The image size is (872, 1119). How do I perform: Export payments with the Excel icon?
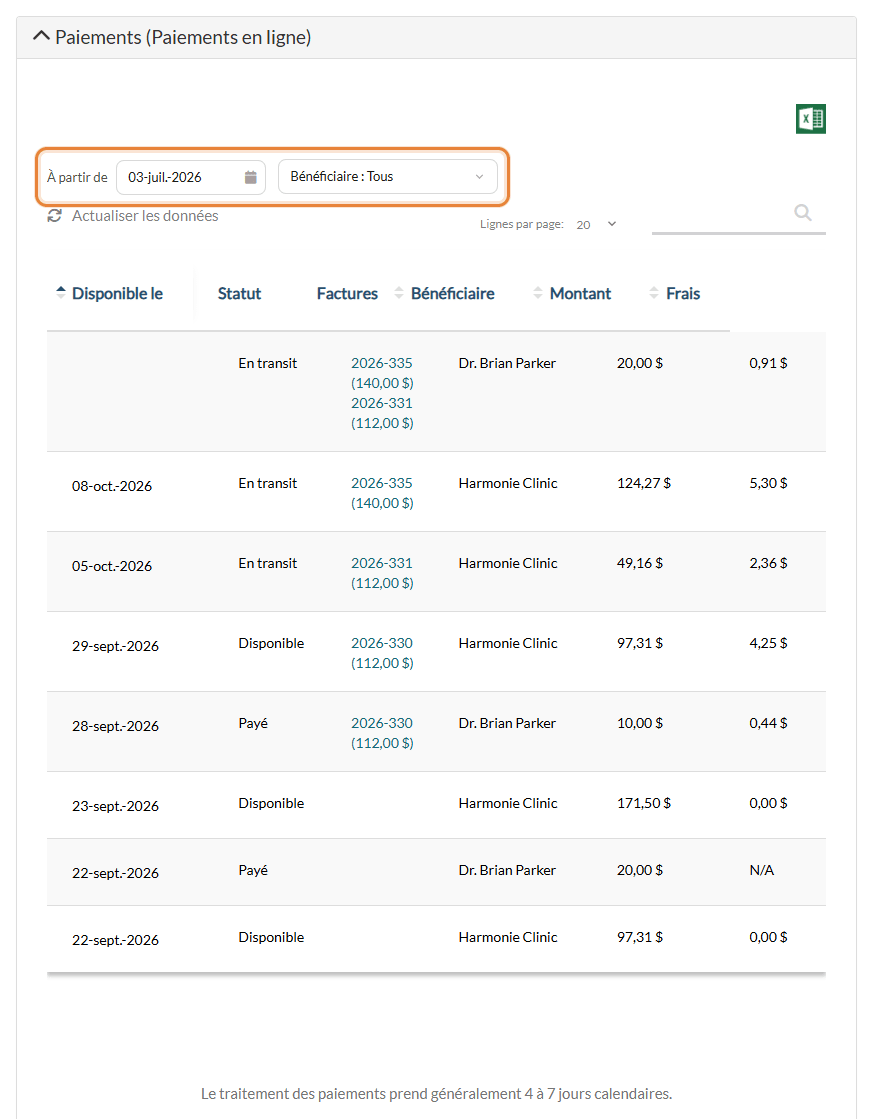(811, 119)
